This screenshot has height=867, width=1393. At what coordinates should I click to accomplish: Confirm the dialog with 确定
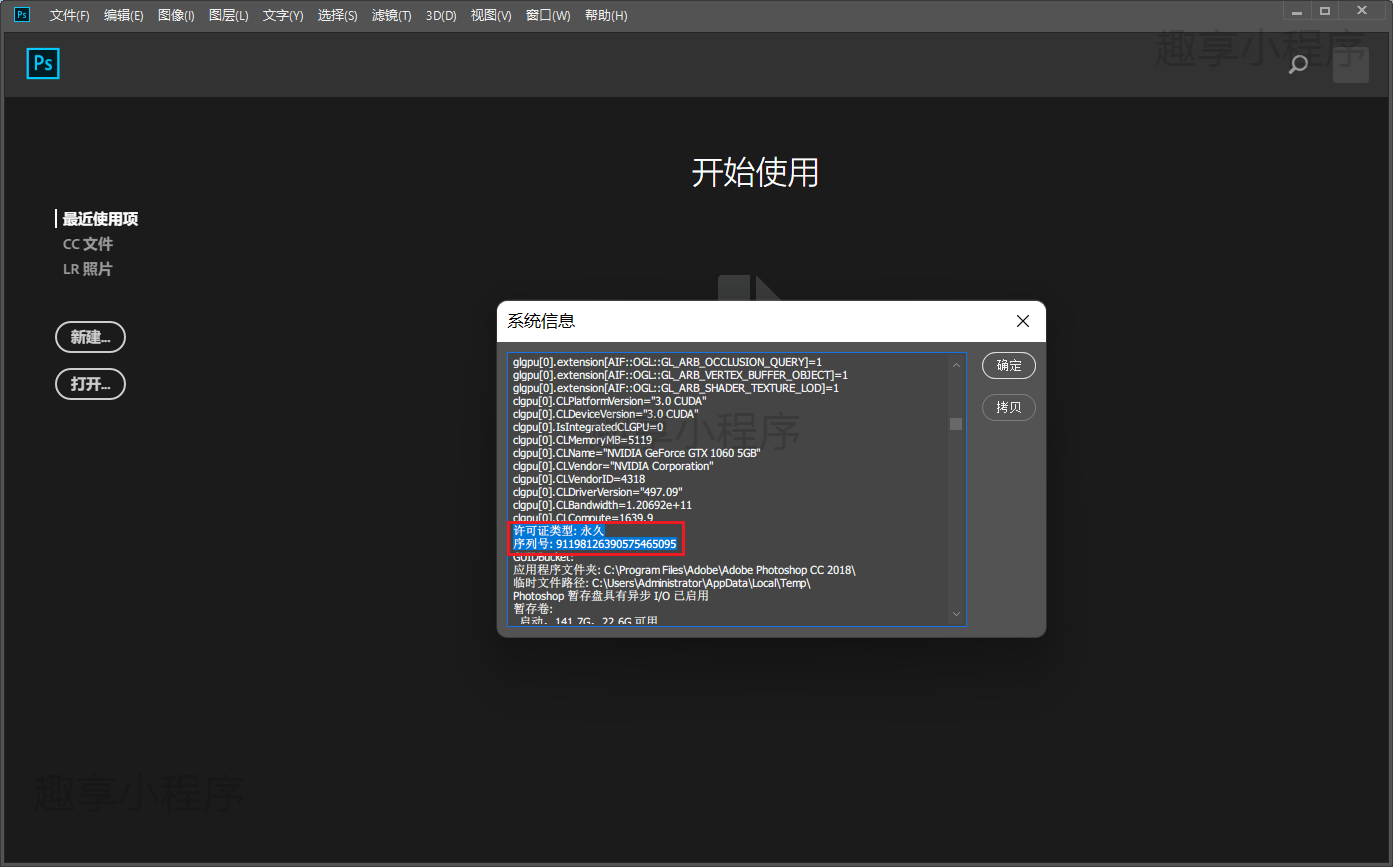pyautogui.click(x=1009, y=366)
